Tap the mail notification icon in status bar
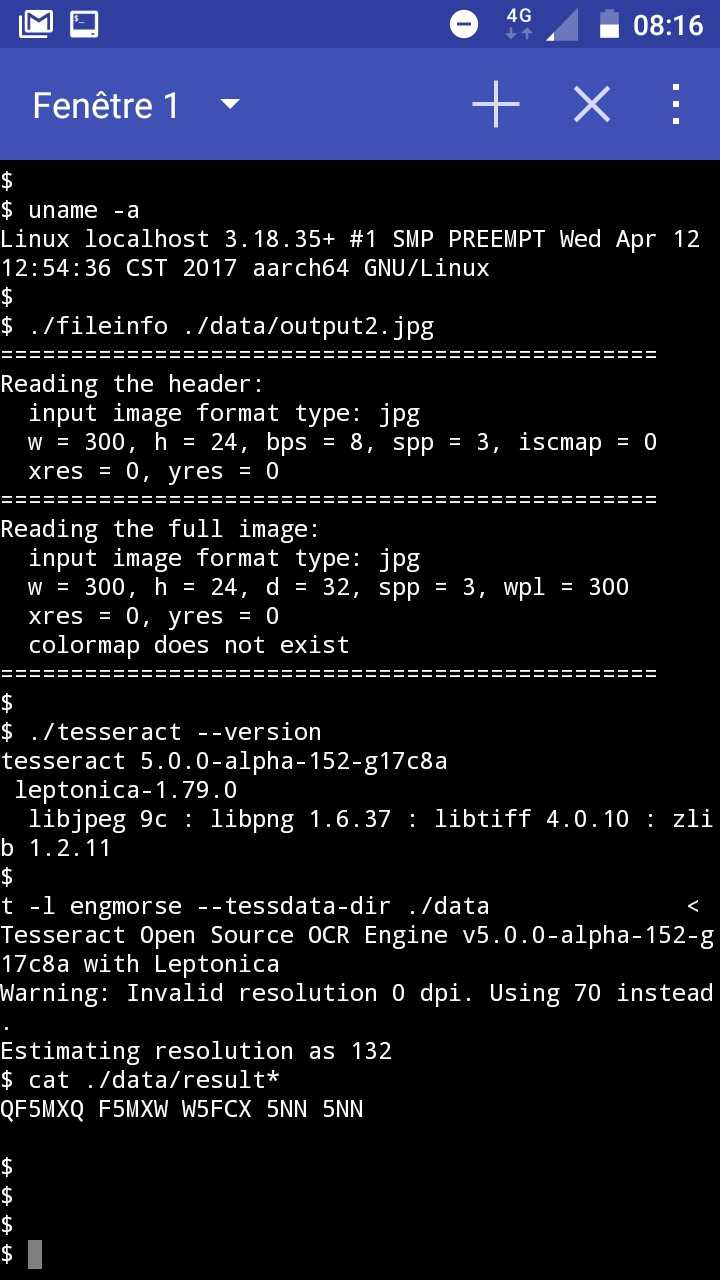The image size is (720, 1280). point(36,24)
